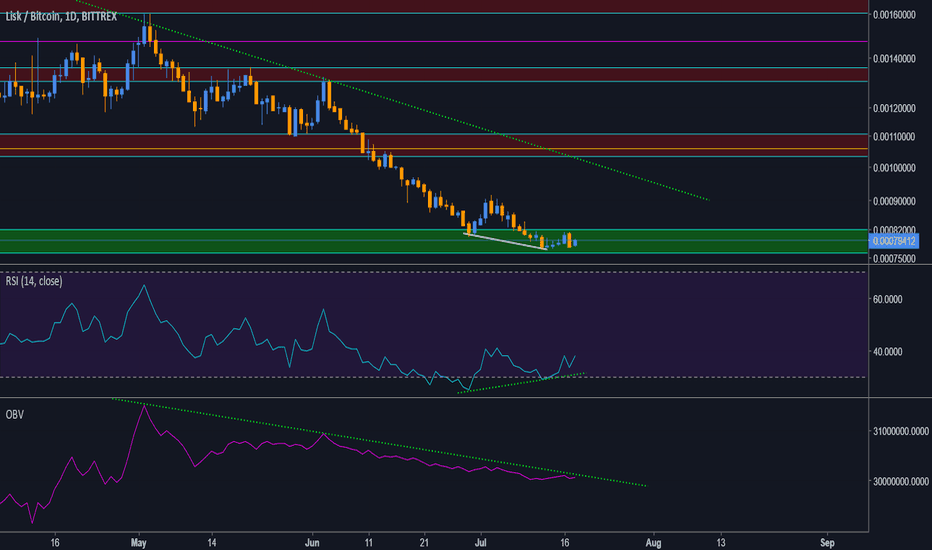932x550 pixels.
Task: Click the 31000000.0000 OBV axis value
Action: pos(900,431)
